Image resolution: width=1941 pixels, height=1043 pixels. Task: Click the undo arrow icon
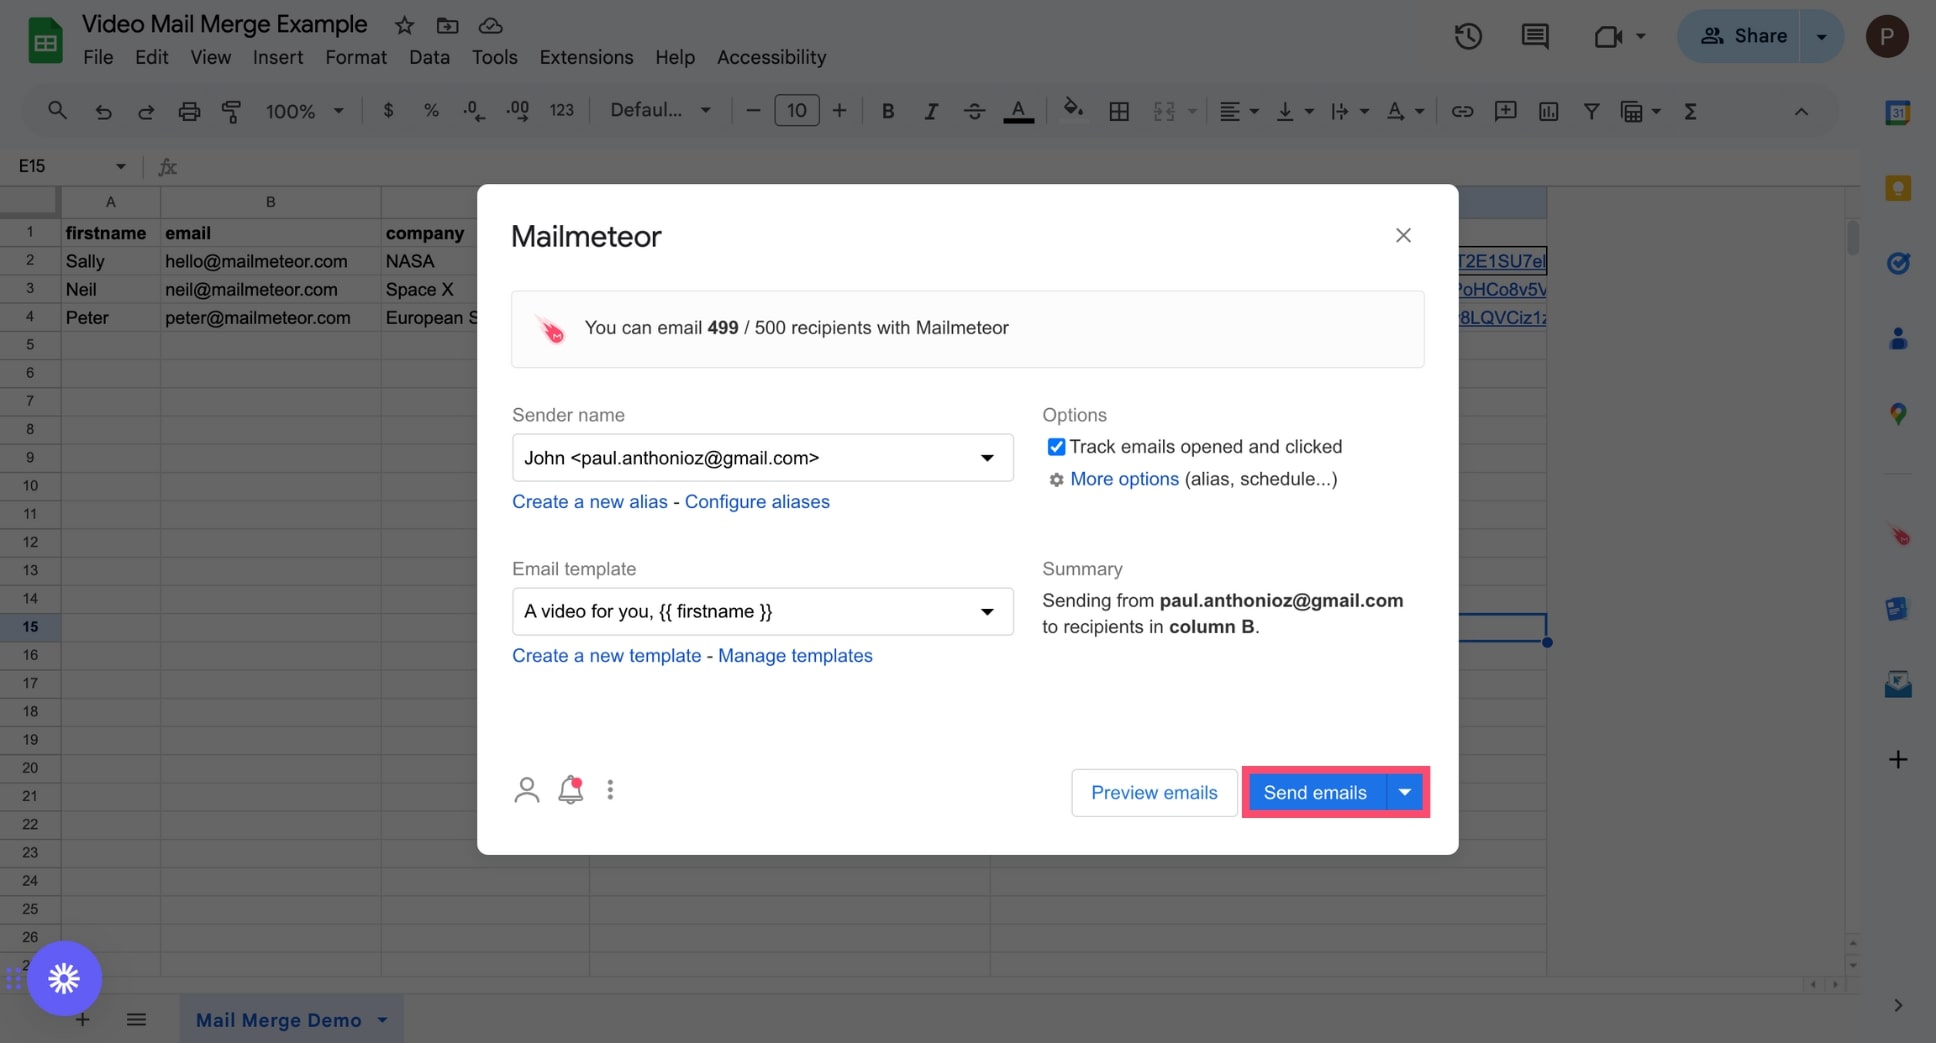[103, 111]
